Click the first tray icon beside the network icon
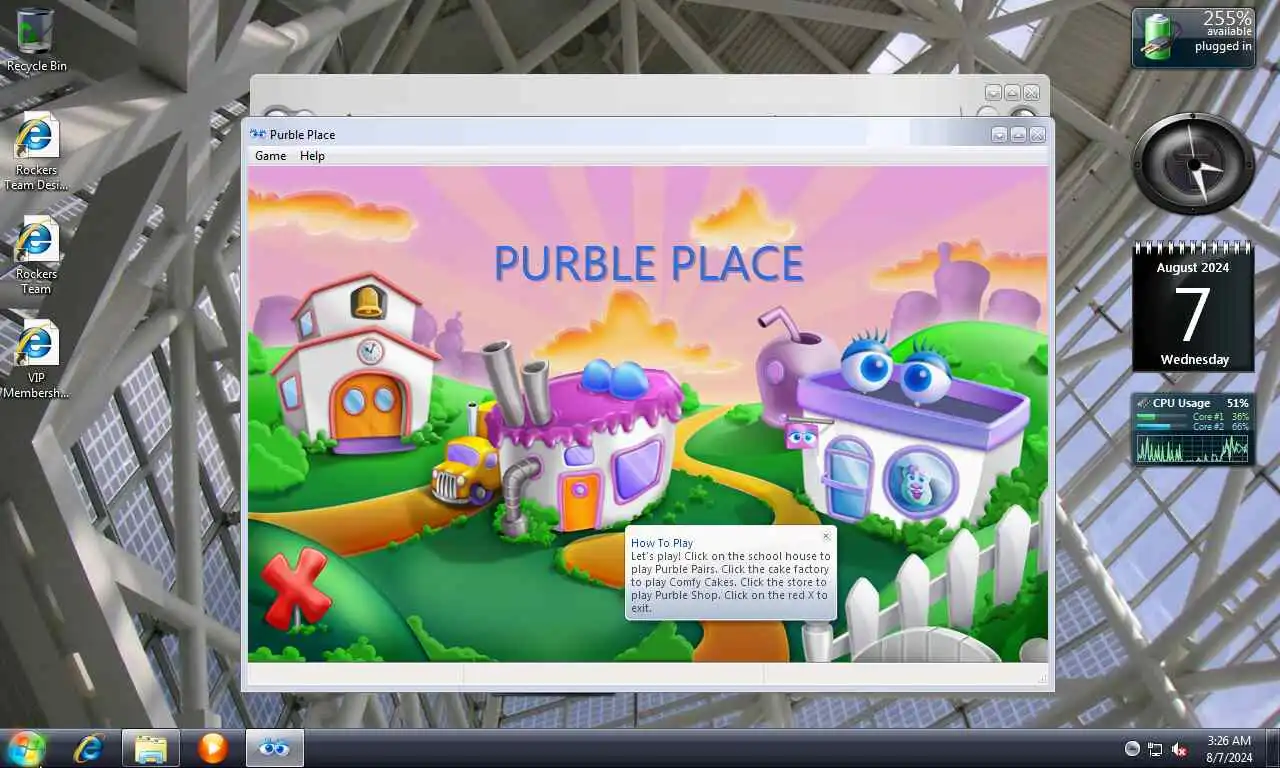Viewport: 1280px width, 768px height. 1132,749
